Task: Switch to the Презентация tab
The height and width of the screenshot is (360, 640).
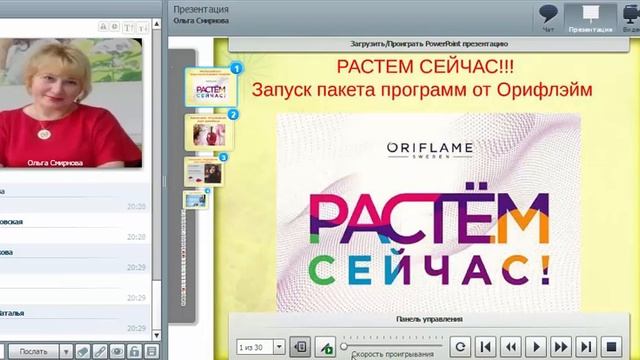Action: 590,18
